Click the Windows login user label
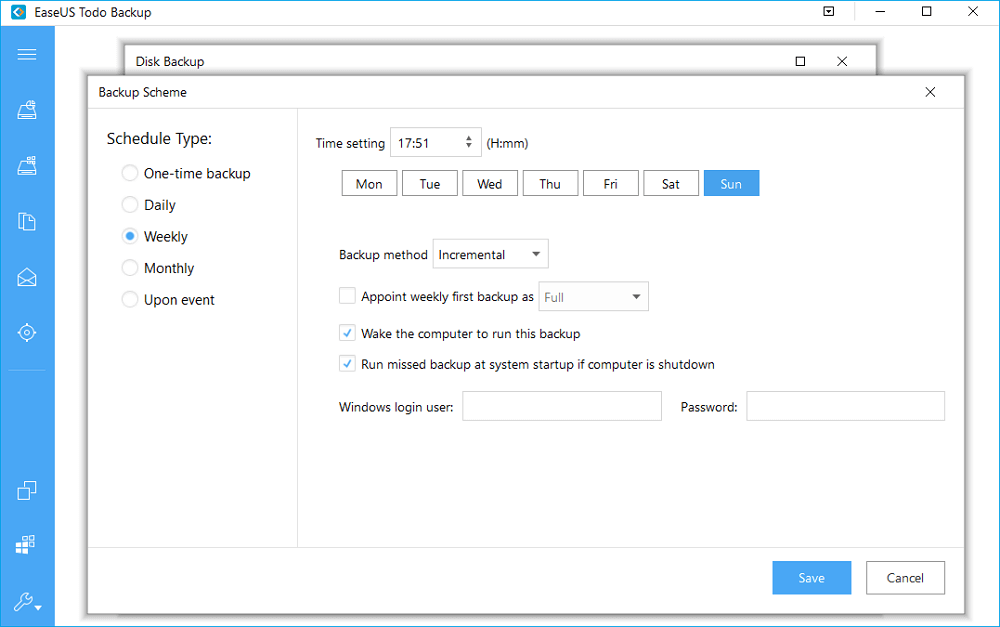Screen dimensions: 1000x627 tap(396, 407)
